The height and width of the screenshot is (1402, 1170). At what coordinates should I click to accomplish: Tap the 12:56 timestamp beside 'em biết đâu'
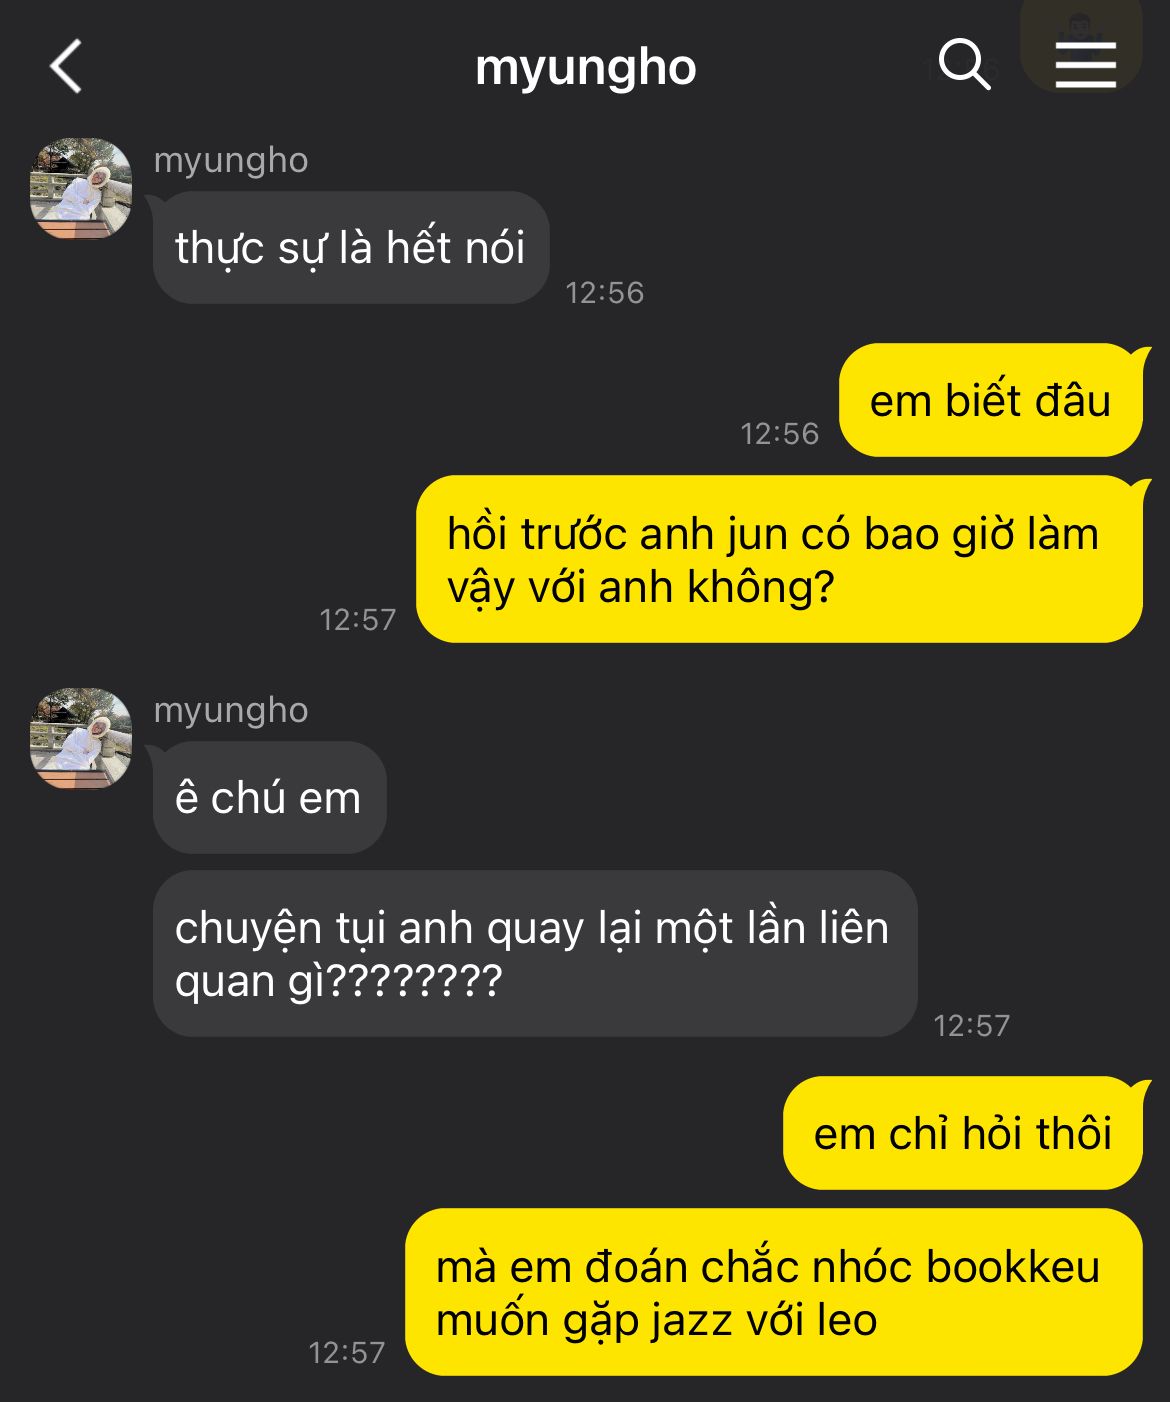pyautogui.click(x=779, y=433)
